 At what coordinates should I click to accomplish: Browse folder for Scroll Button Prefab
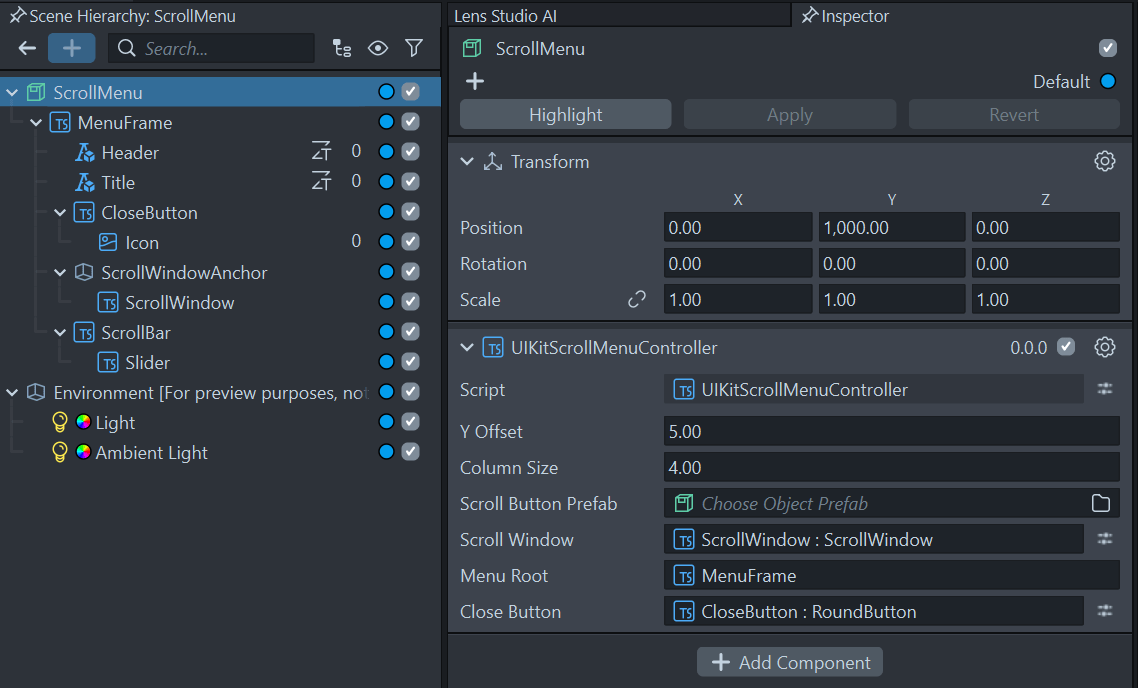point(1100,503)
